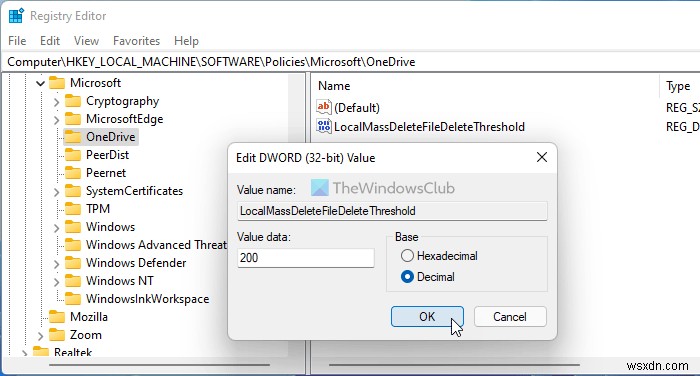Open the Favorites menu
Screen dimensions: 700x376
click(x=136, y=41)
